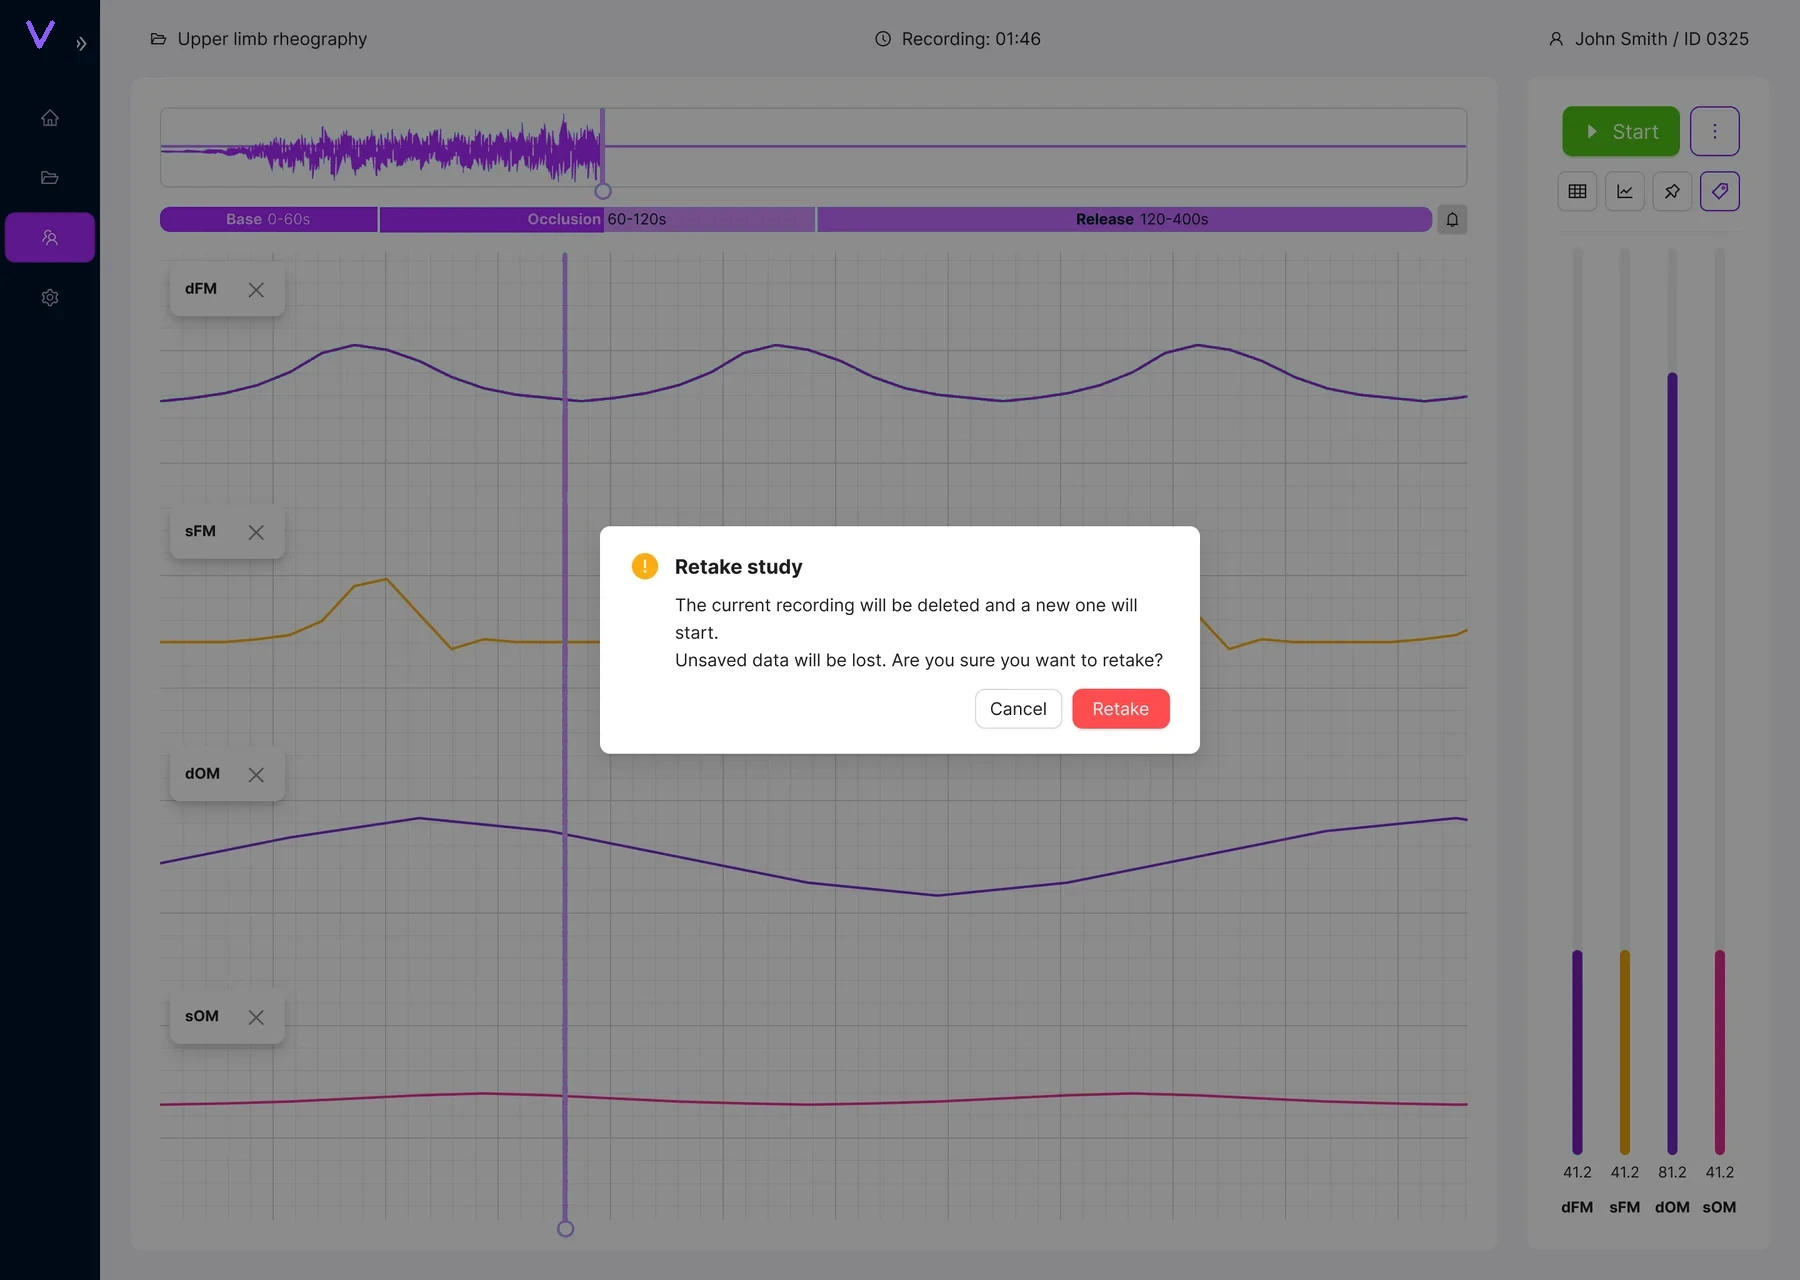
Task: Cancel the retake study dialog
Action: tap(1018, 709)
